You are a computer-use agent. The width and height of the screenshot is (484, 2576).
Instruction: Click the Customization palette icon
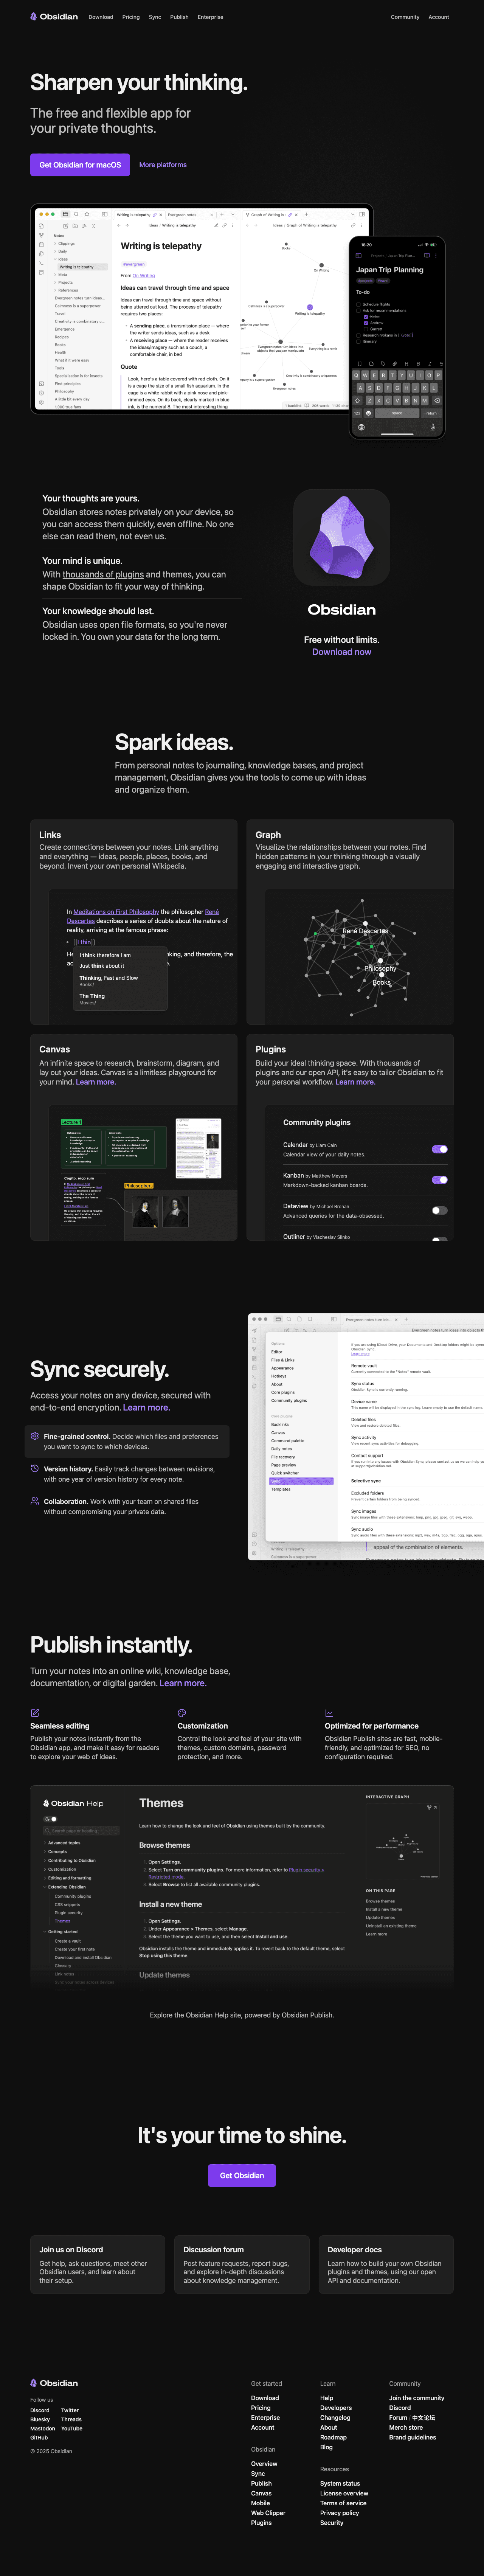click(x=182, y=1713)
